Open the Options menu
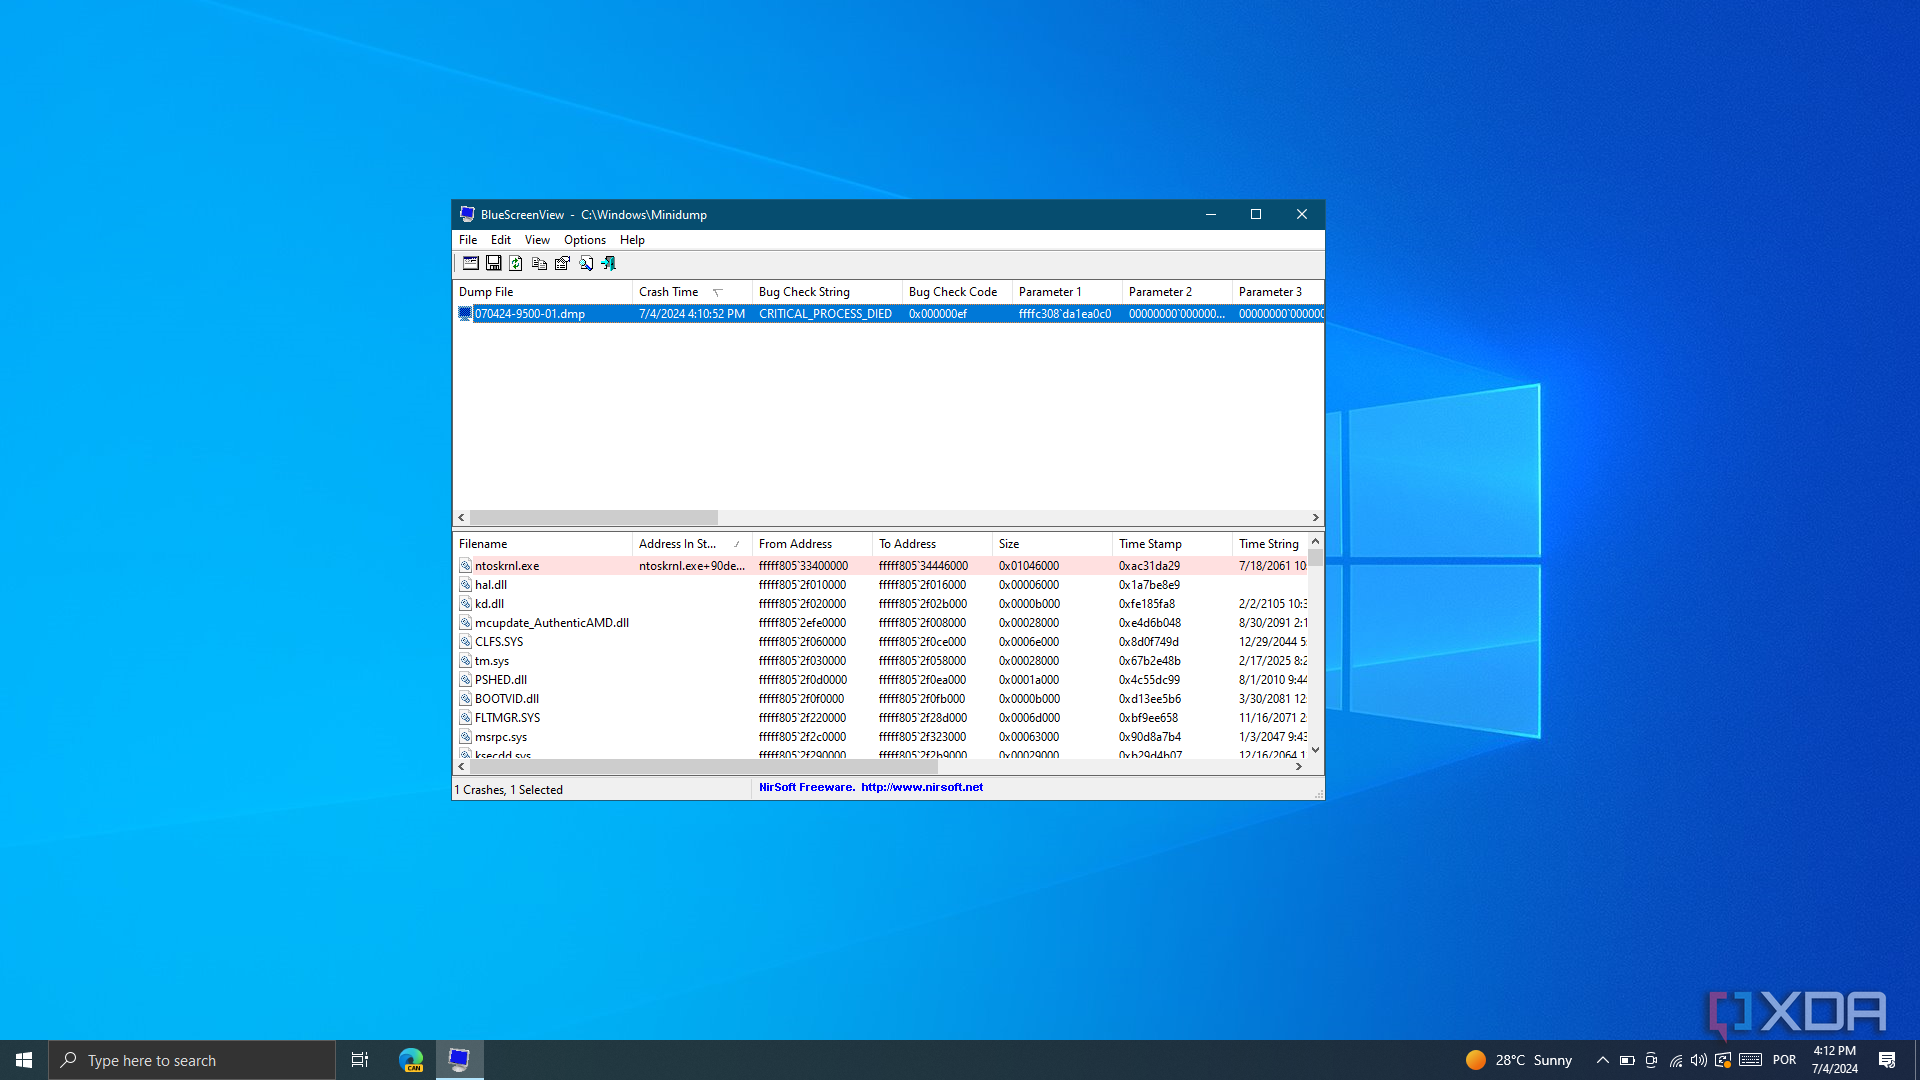Viewport: 1920px width, 1080px height. 584,240
